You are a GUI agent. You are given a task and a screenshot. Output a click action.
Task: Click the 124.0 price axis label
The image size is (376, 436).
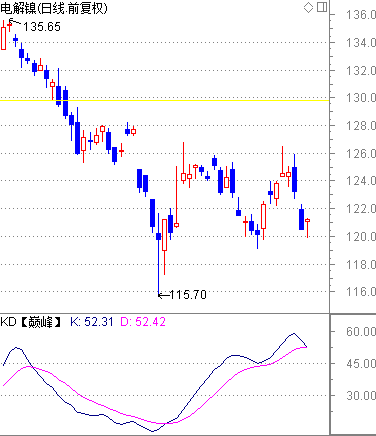point(361,181)
